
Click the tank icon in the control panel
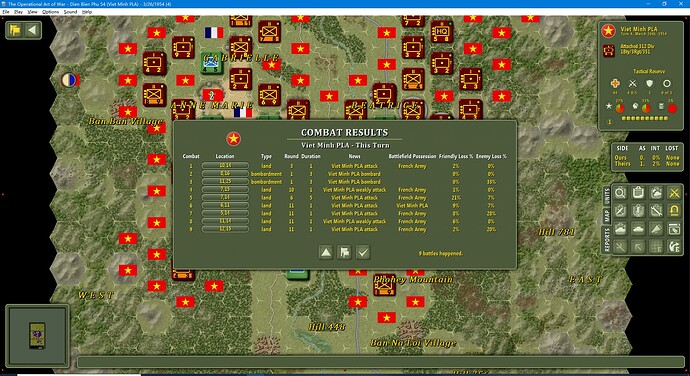point(638,229)
